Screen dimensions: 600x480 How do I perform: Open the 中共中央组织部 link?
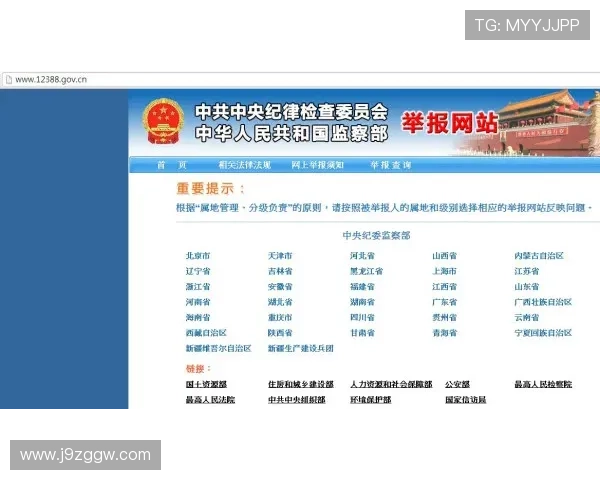point(297,400)
